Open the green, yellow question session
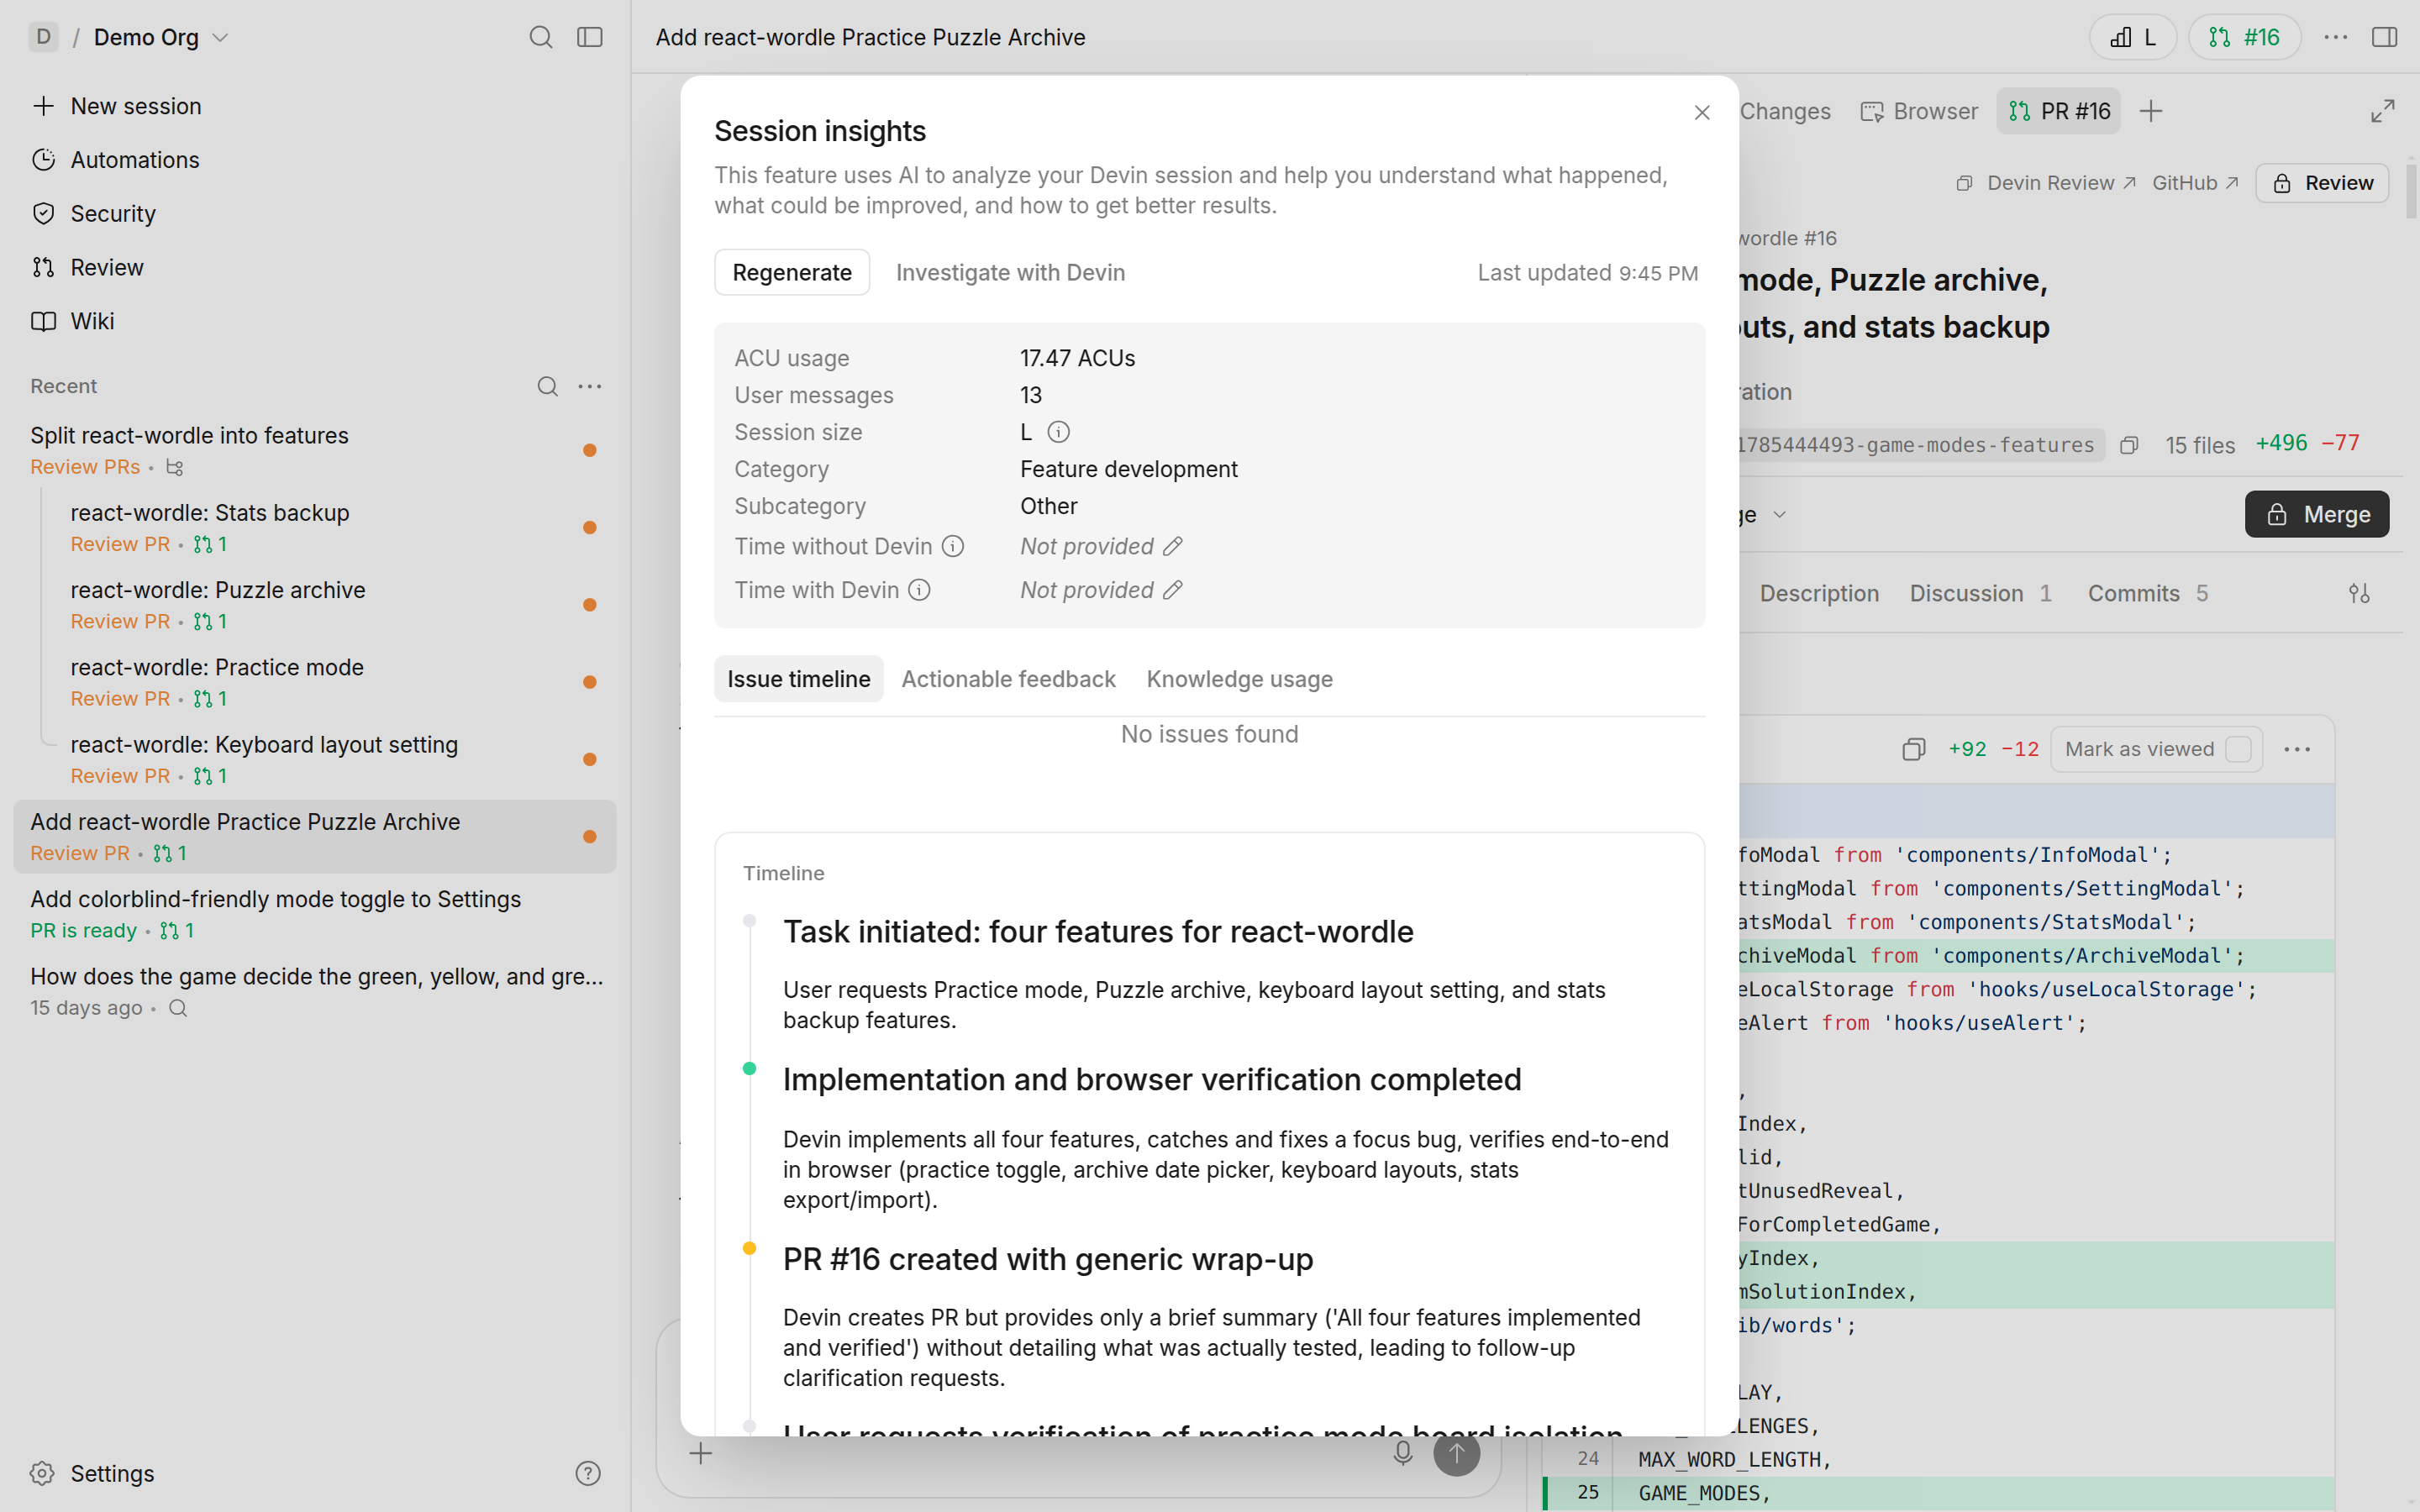2420x1512 pixels. tap(314, 991)
